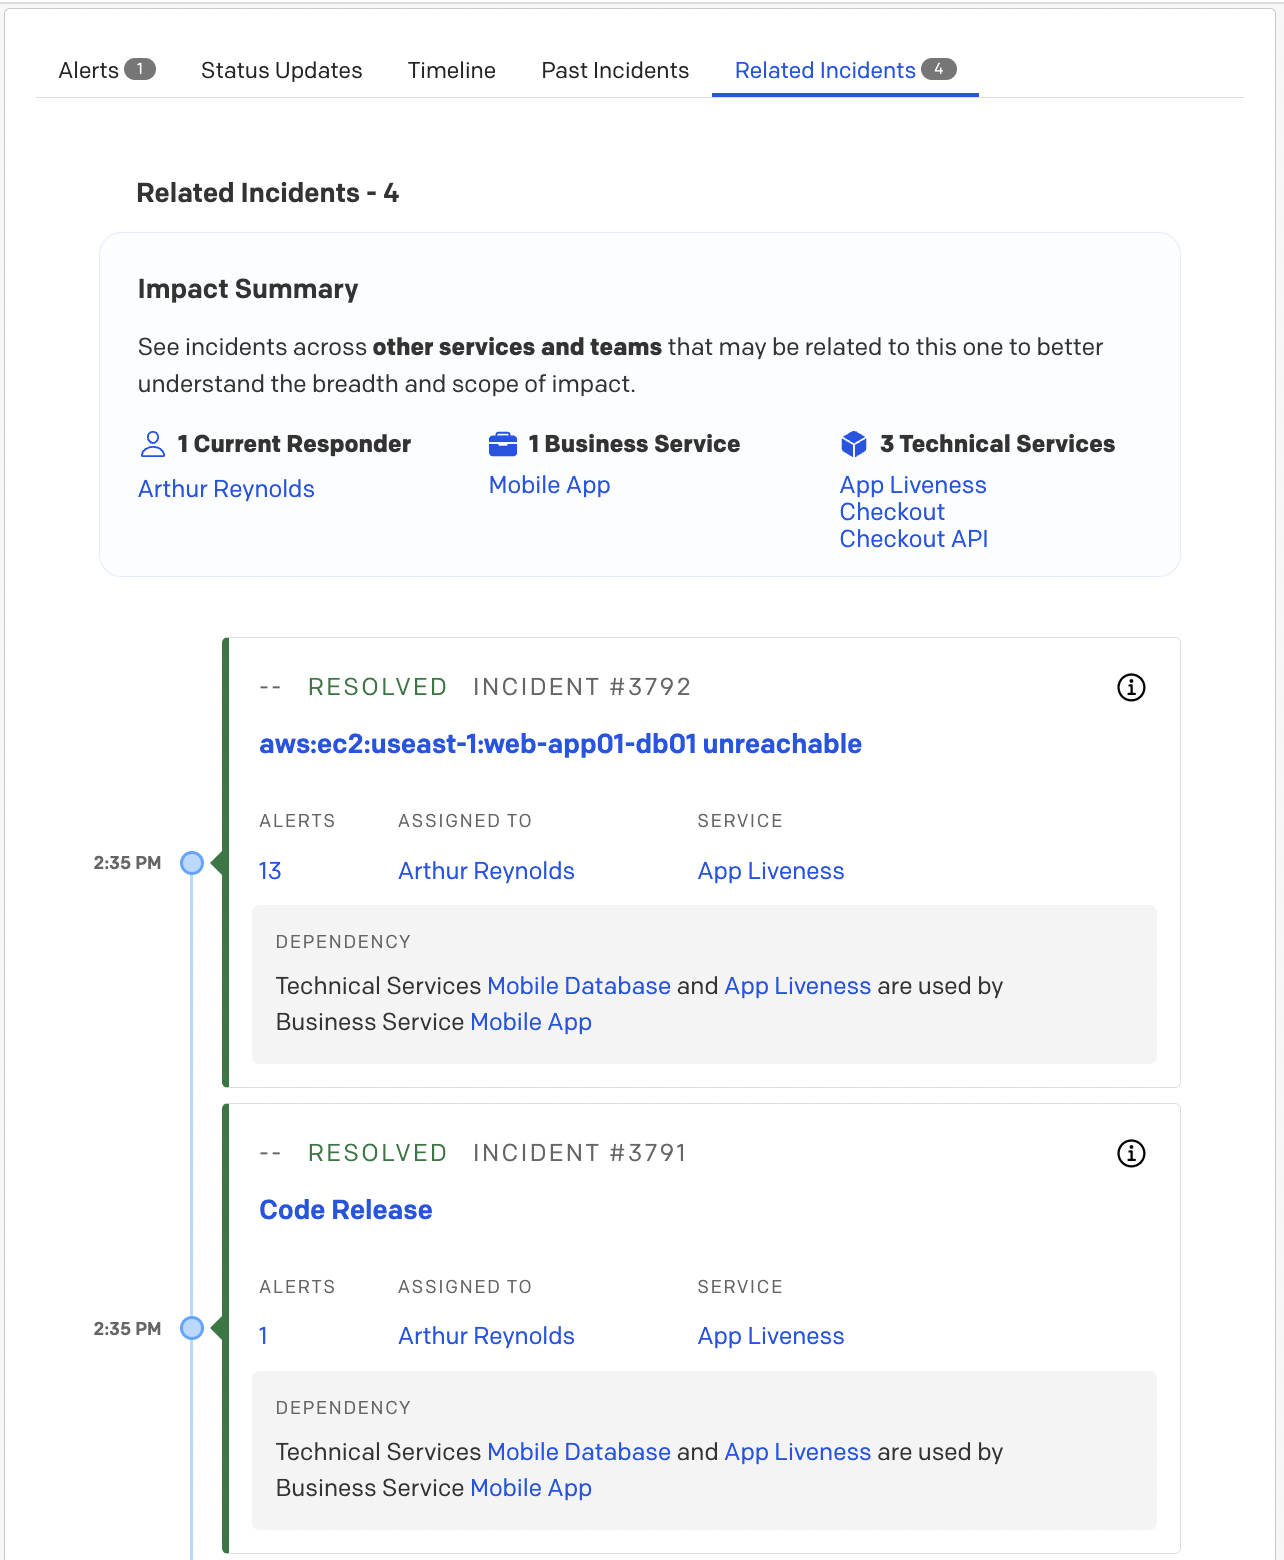Click the briefcase Business Service icon
Viewport: 1284px width, 1560px height.
[503, 443]
